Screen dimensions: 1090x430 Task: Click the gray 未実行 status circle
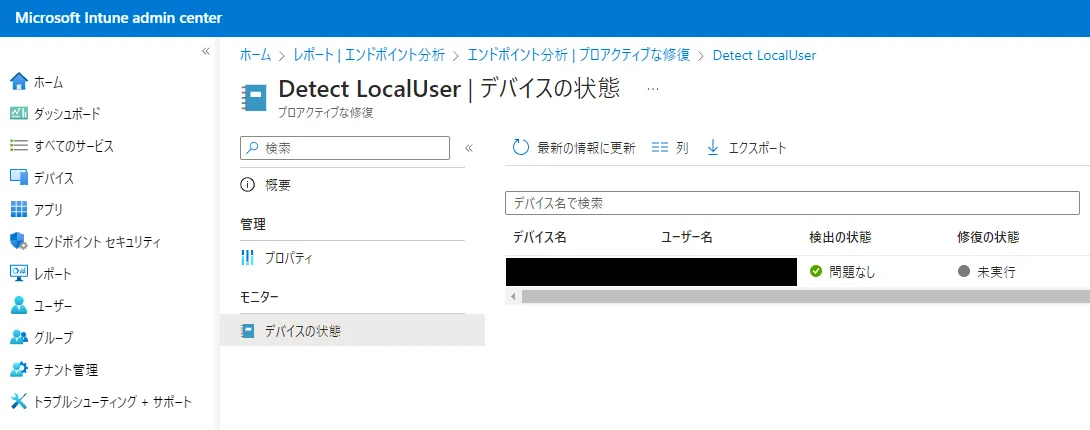pyautogui.click(x=963, y=272)
